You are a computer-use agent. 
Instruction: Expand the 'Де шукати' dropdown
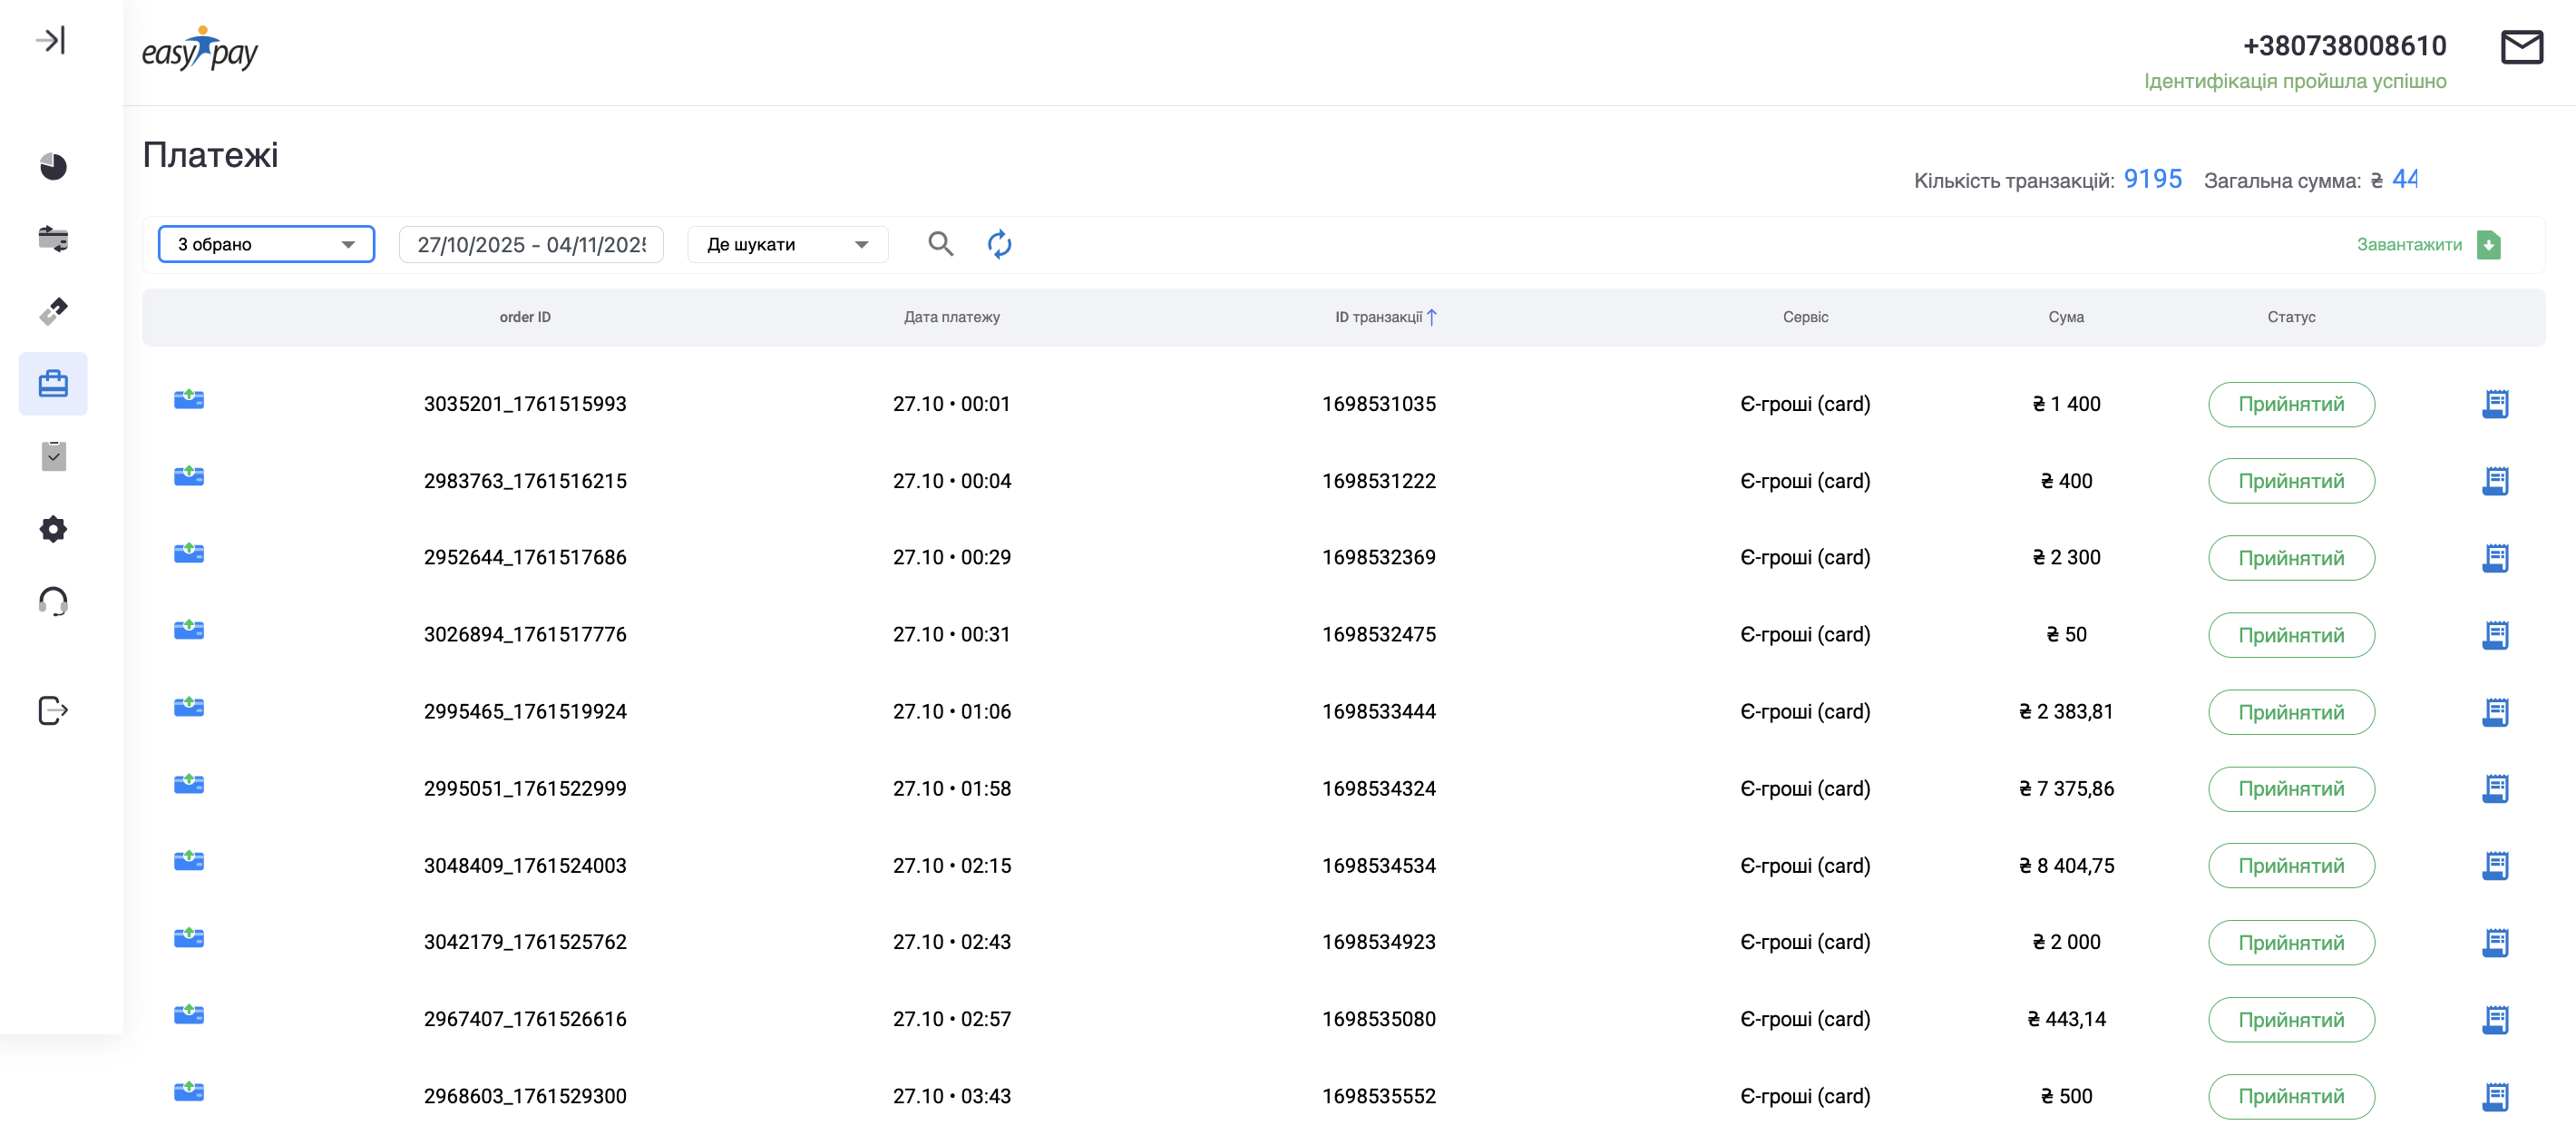point(787,244)
